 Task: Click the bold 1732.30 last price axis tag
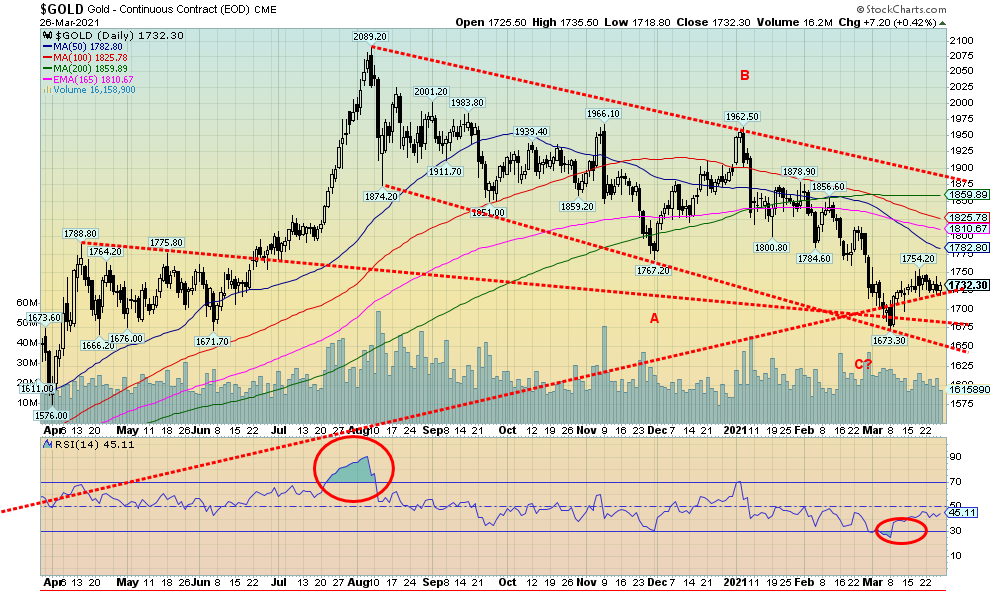pyautogui.click(x=968, y=285)
